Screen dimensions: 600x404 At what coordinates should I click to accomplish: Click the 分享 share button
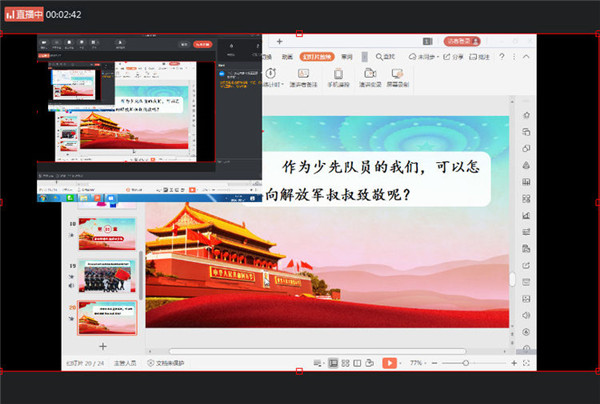pyautogui.click(x=453, y=57)
